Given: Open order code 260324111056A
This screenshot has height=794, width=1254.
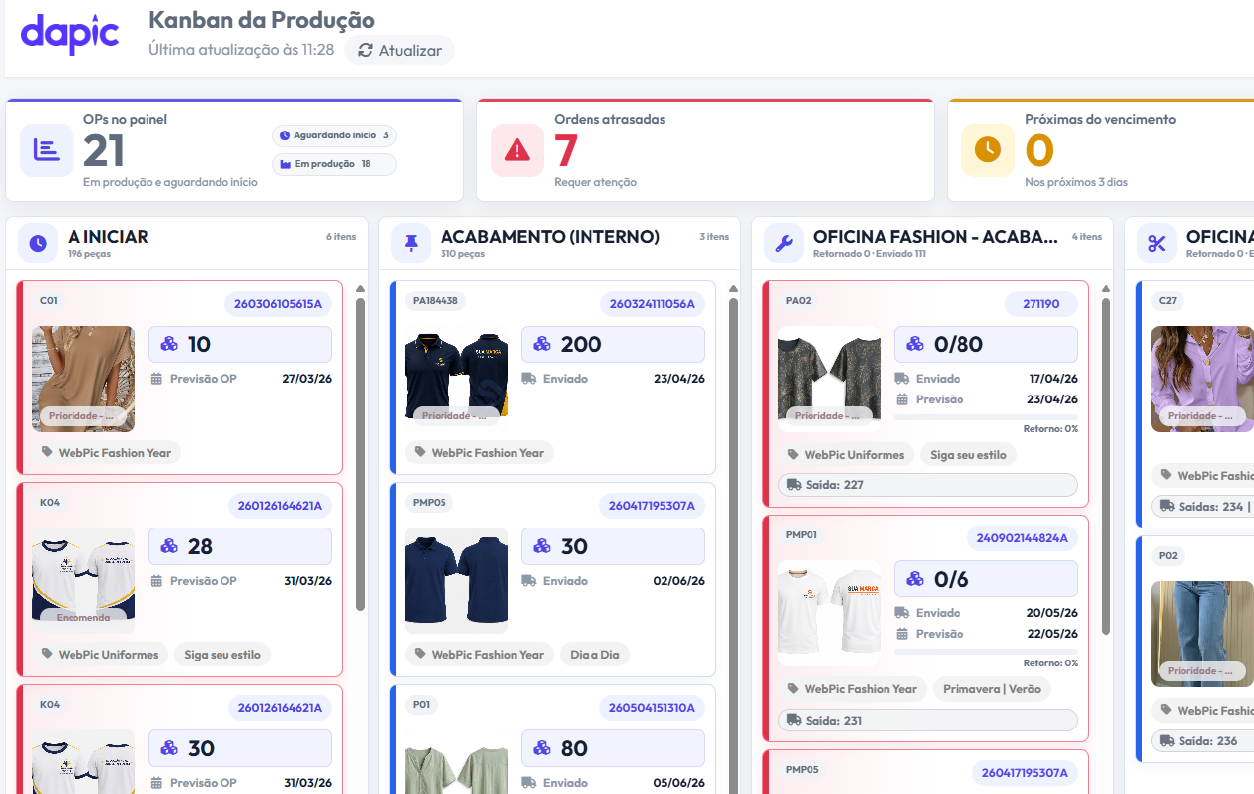Looking at the screenshot, I should click(x=652, y=304).
